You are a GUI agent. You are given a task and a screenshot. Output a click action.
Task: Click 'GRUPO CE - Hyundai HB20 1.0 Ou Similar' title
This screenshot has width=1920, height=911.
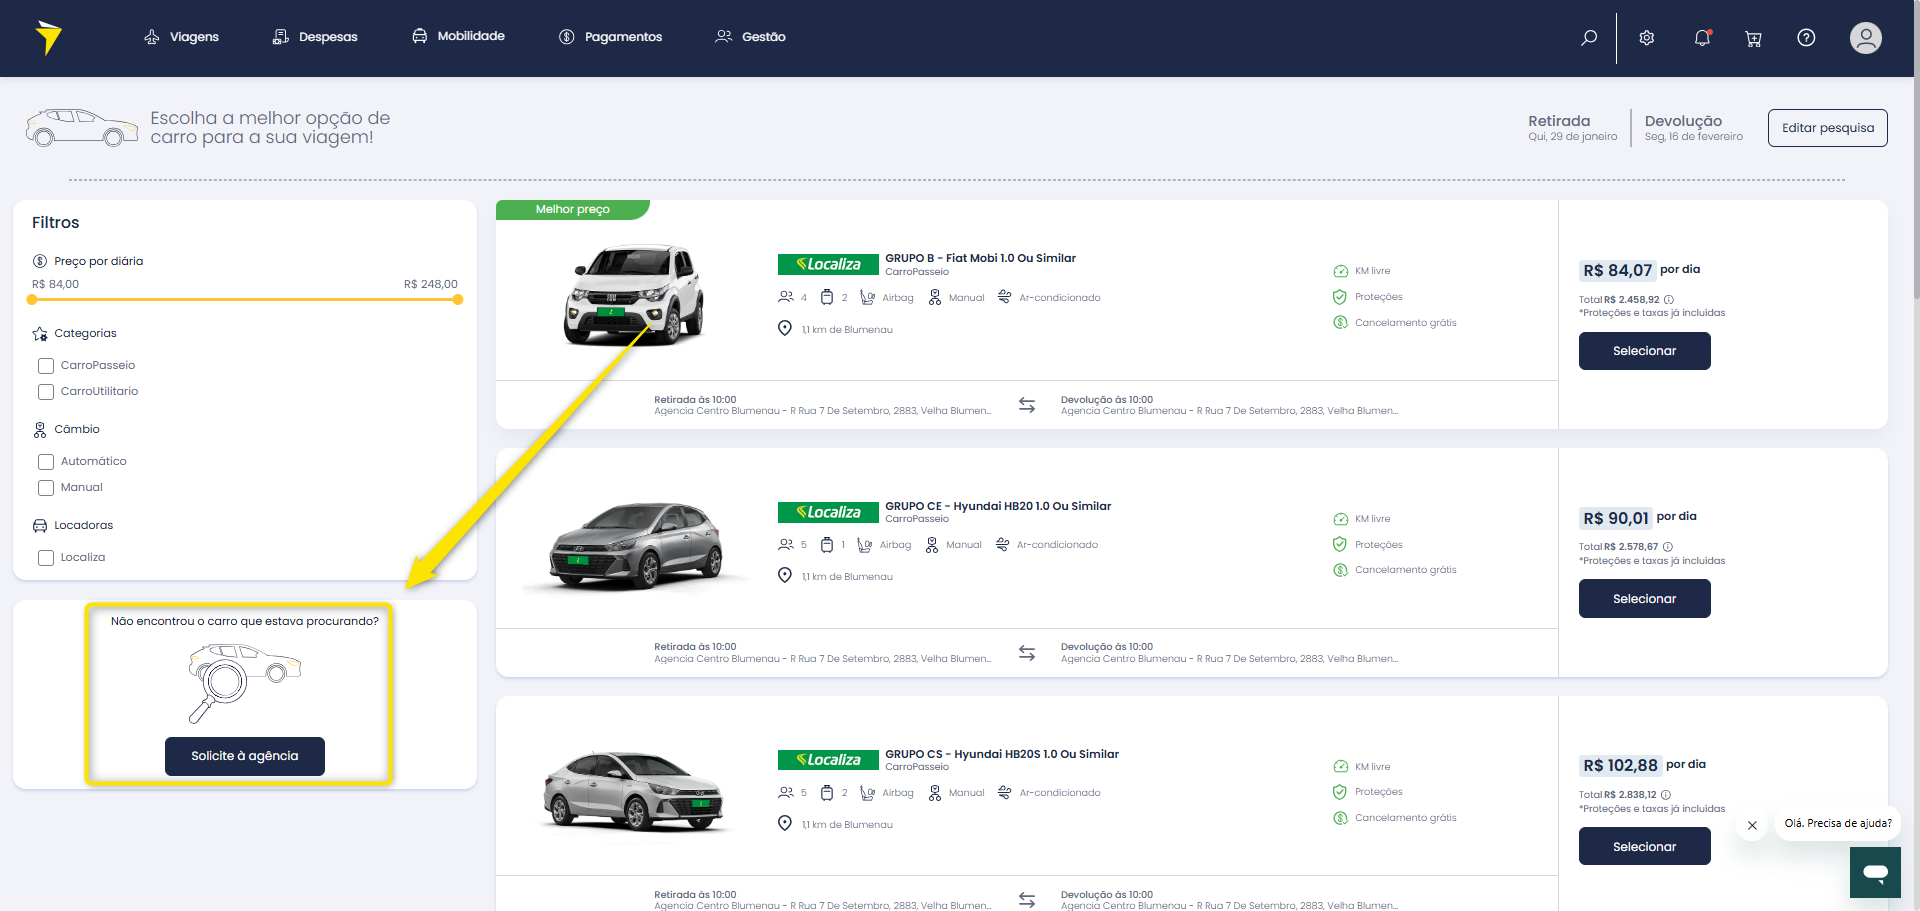coord(998,506)
